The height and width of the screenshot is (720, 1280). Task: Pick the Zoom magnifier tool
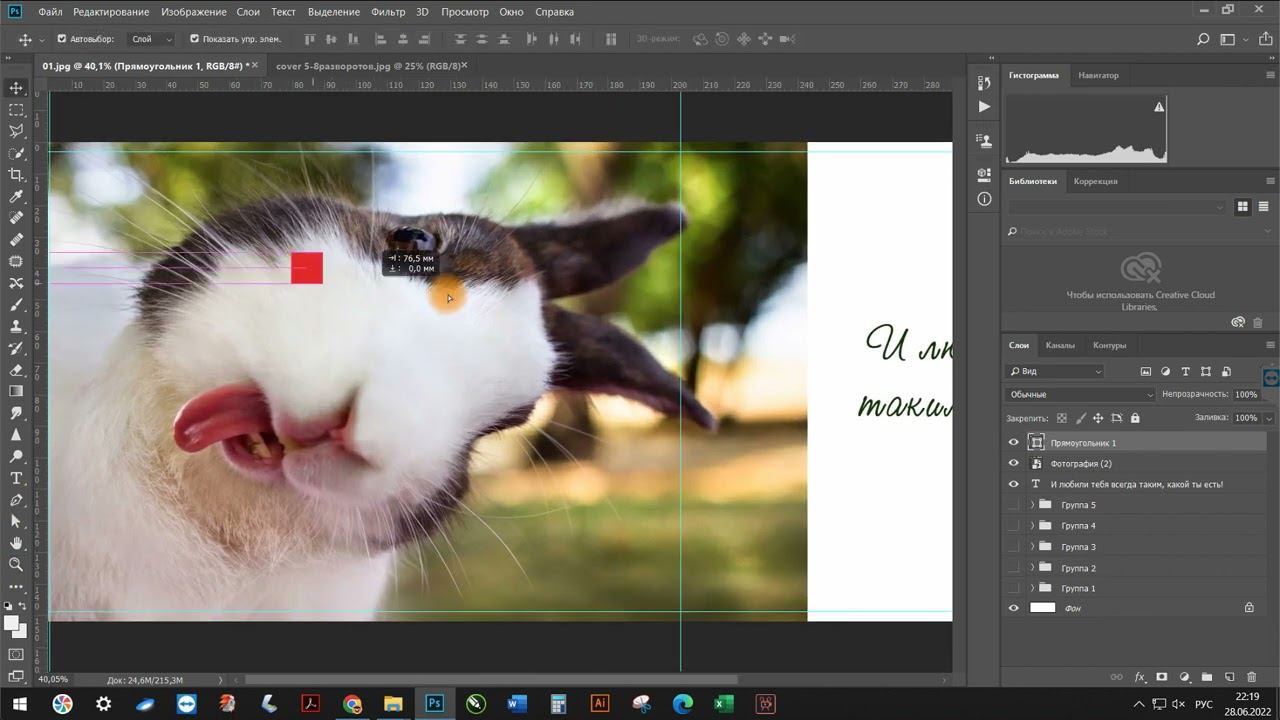tap(16, 565)
